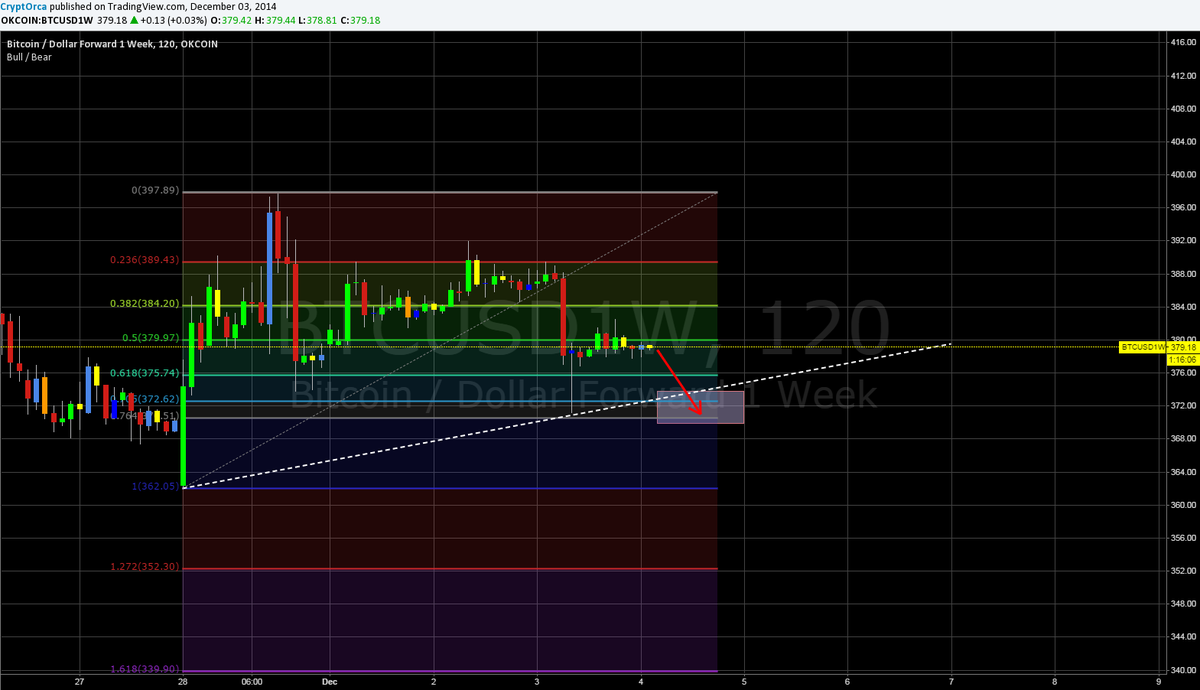Click the Fibonacci label '0.618(375.74)'

pos(145,373)
